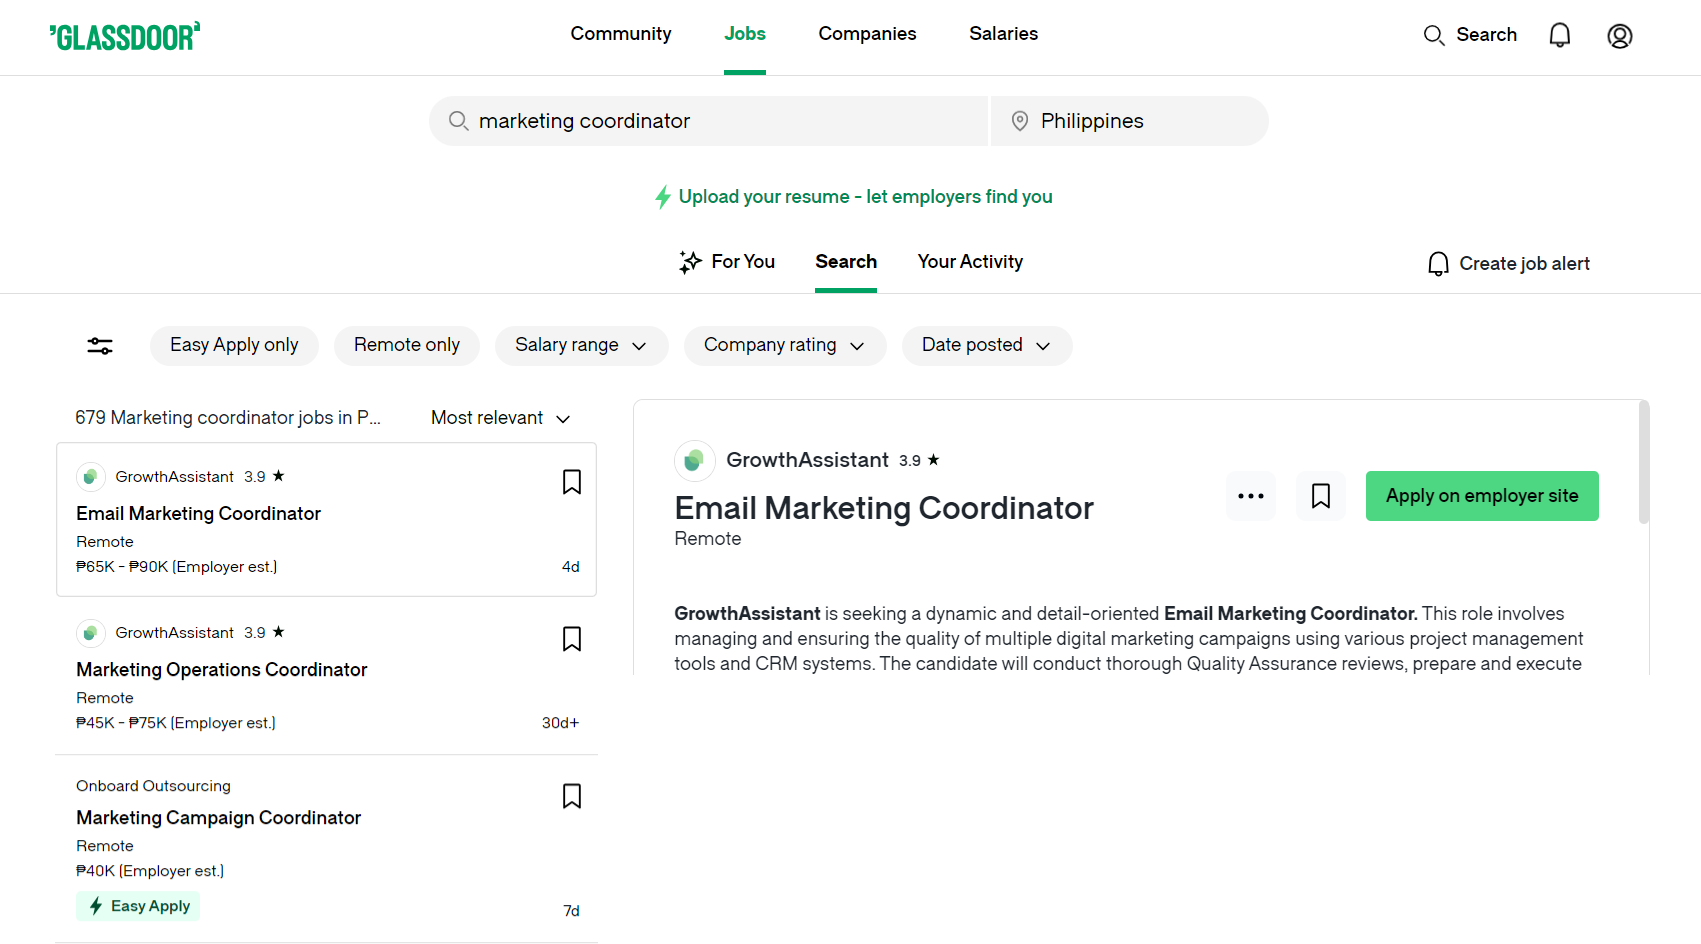This screenshot has height=944, width=1701.
Task: Open the Salaries menu
Action: point(1003,34)
